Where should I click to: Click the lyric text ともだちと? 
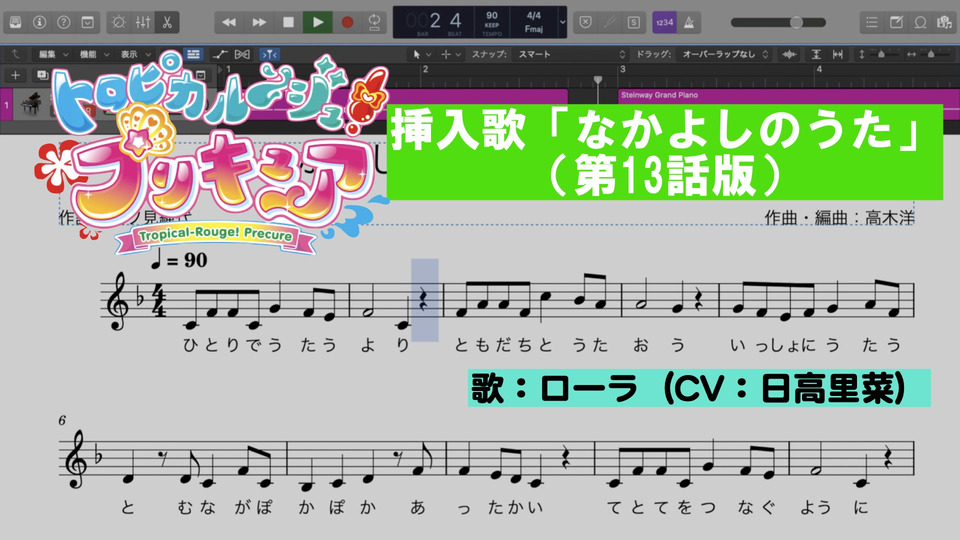pos(503,345)
